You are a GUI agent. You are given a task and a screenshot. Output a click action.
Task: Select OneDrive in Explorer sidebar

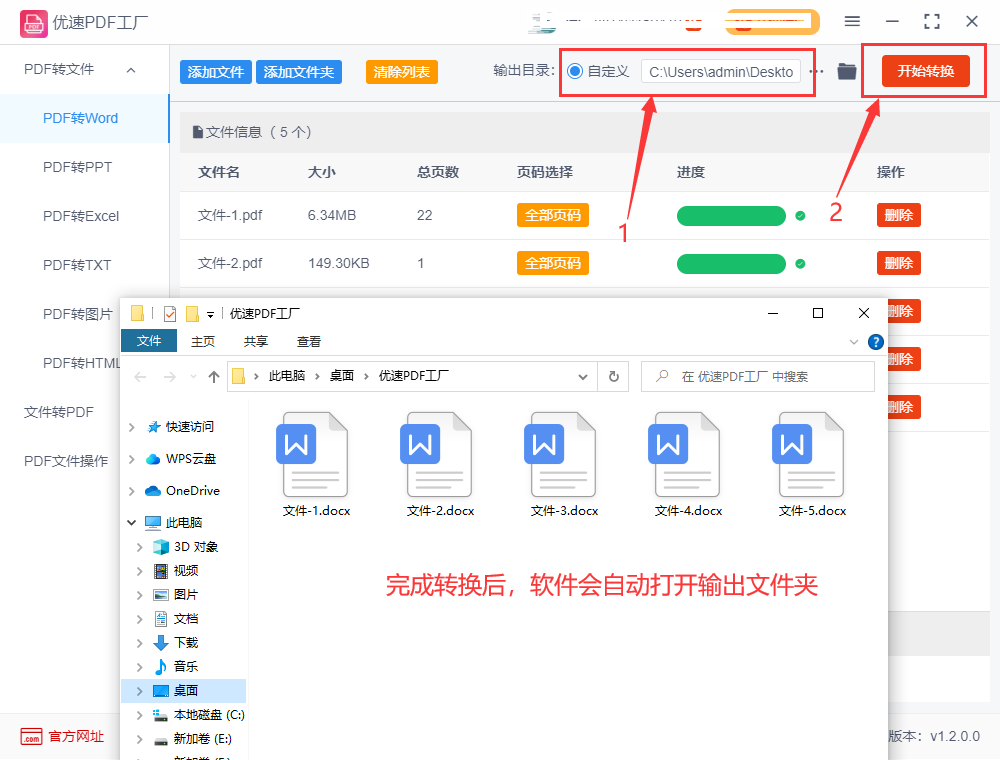[x=192, y=490]
